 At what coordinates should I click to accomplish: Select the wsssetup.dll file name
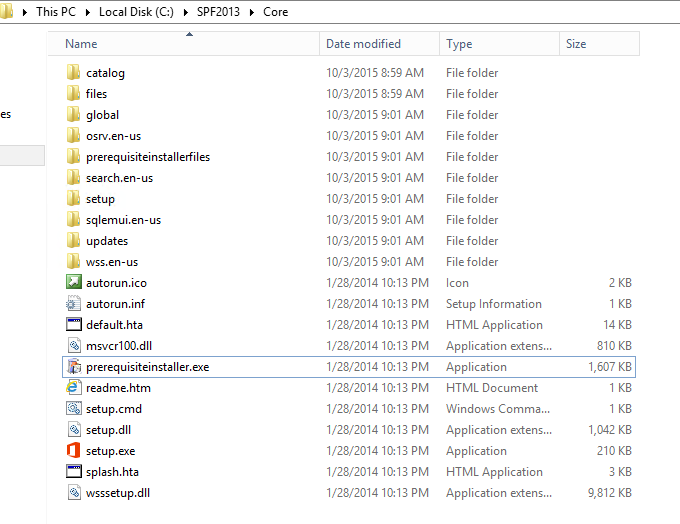(118, 493)
